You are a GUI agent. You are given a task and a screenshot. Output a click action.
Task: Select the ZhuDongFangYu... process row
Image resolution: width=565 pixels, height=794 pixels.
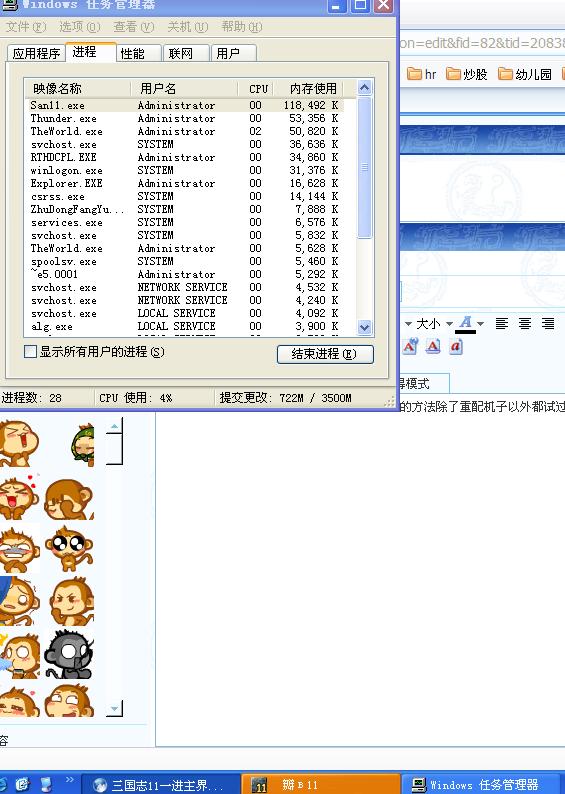tap(184, 209)
